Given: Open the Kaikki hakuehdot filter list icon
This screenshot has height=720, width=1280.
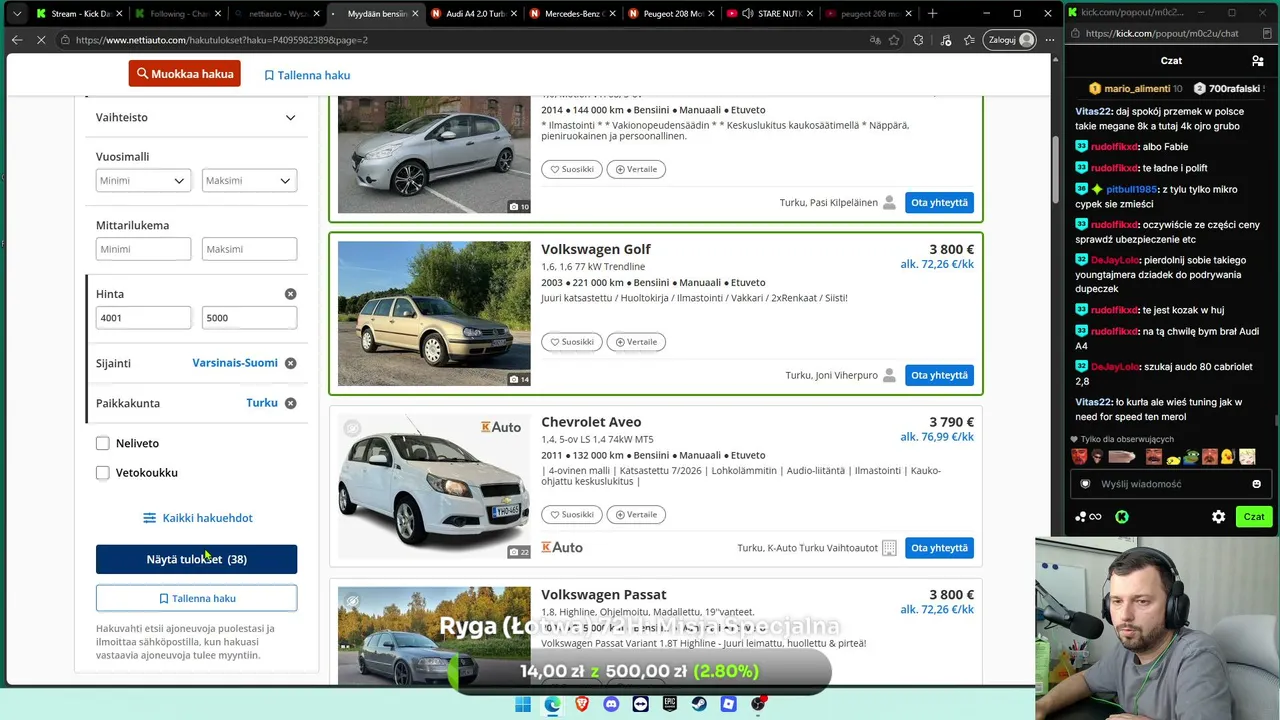Looking at the screenshot, I should [x=149, y=518].
